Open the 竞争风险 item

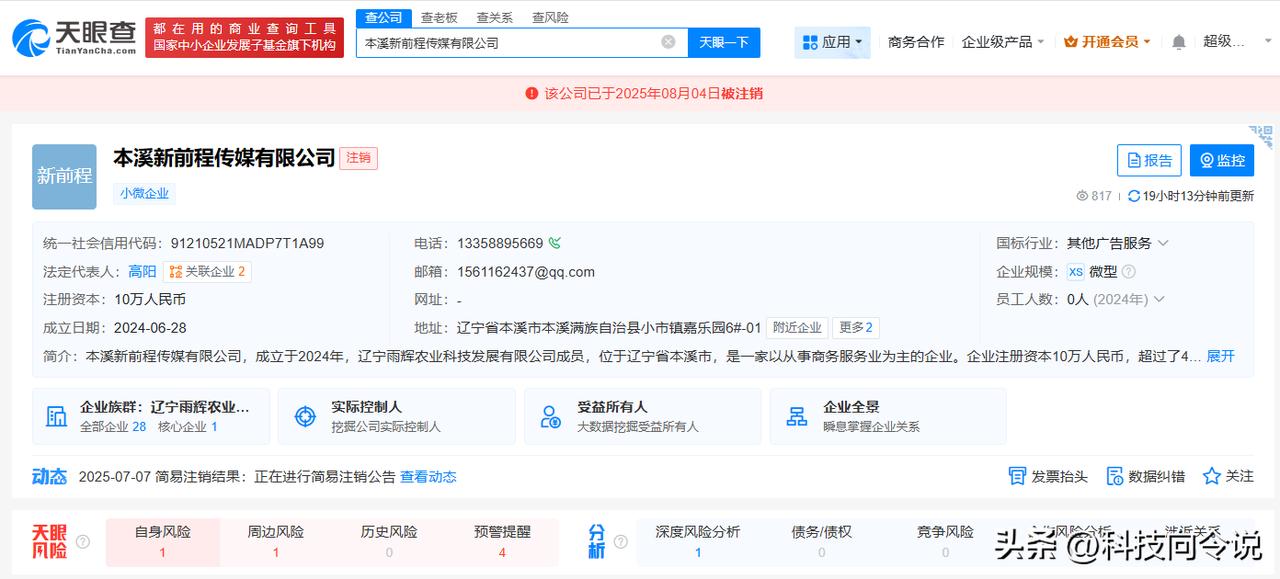[x=945, y=541]
